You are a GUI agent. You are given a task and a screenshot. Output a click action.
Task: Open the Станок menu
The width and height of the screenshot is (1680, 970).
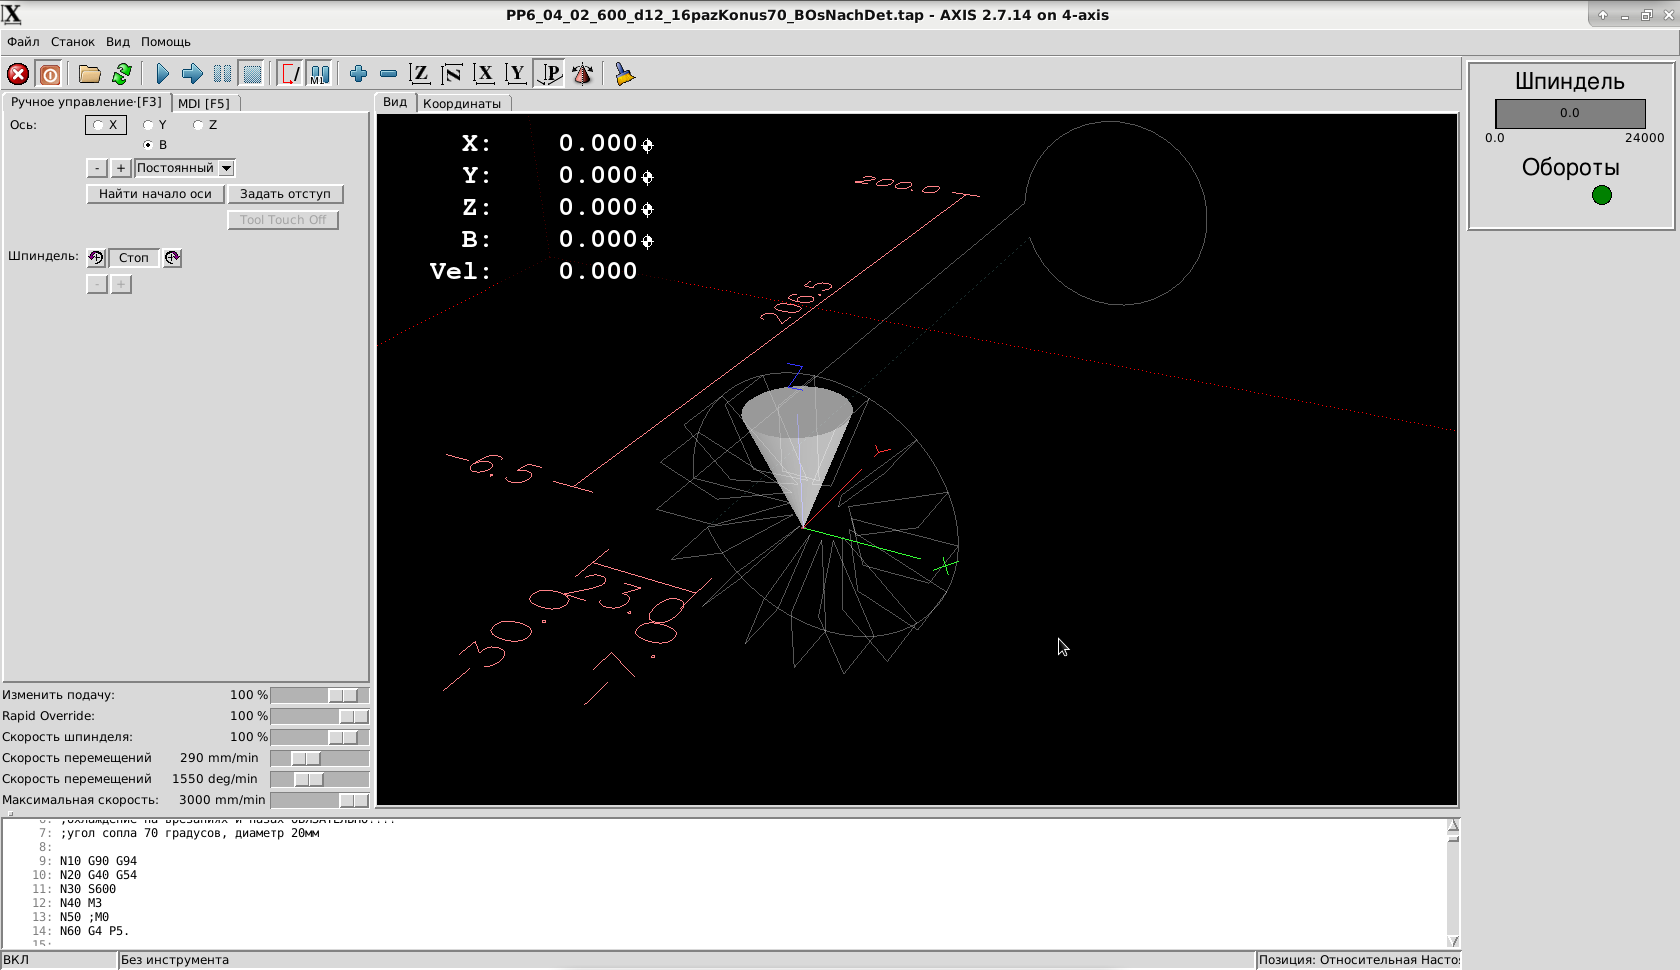(x=72, y=42)
